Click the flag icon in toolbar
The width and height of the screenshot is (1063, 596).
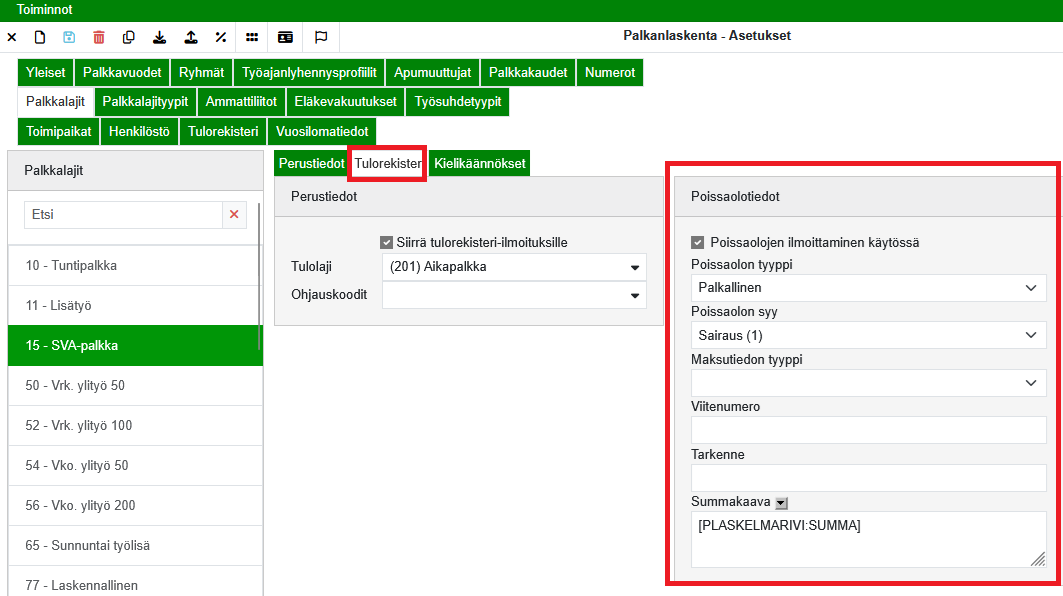[x=321, y=37]
